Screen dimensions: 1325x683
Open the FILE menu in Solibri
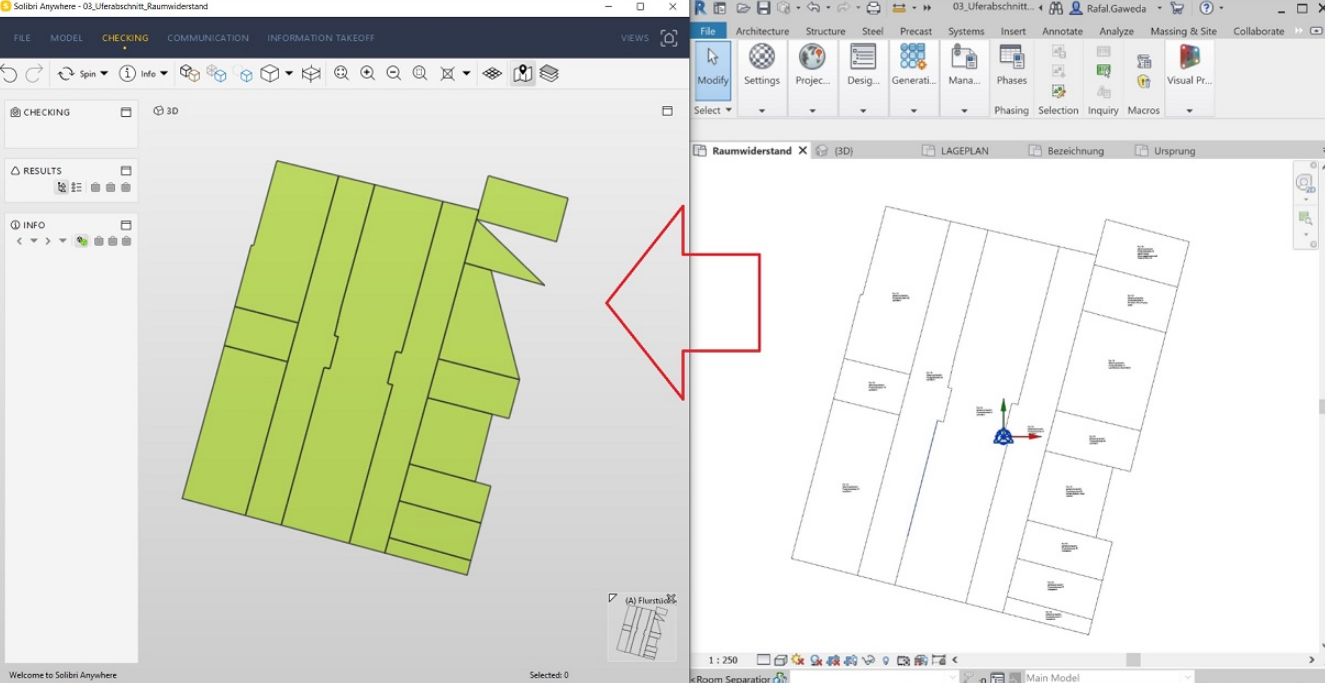click(x=22, y=38)
